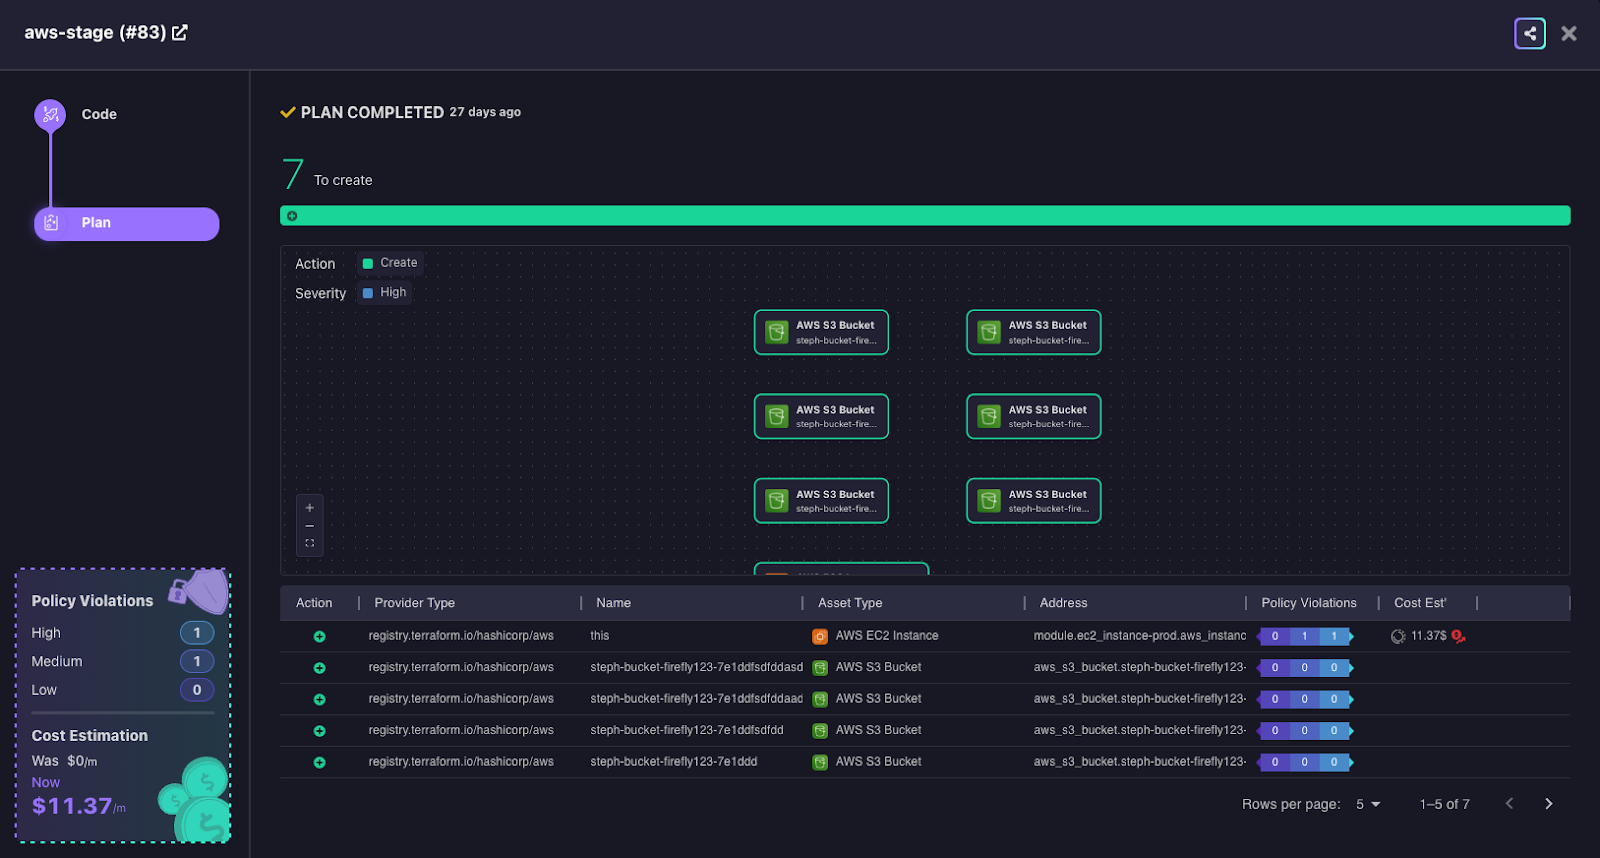The image size is (1600, 858).
Task: Click the Was $0/m cost text
Action: pyautogui.click(x=64, y=761)
